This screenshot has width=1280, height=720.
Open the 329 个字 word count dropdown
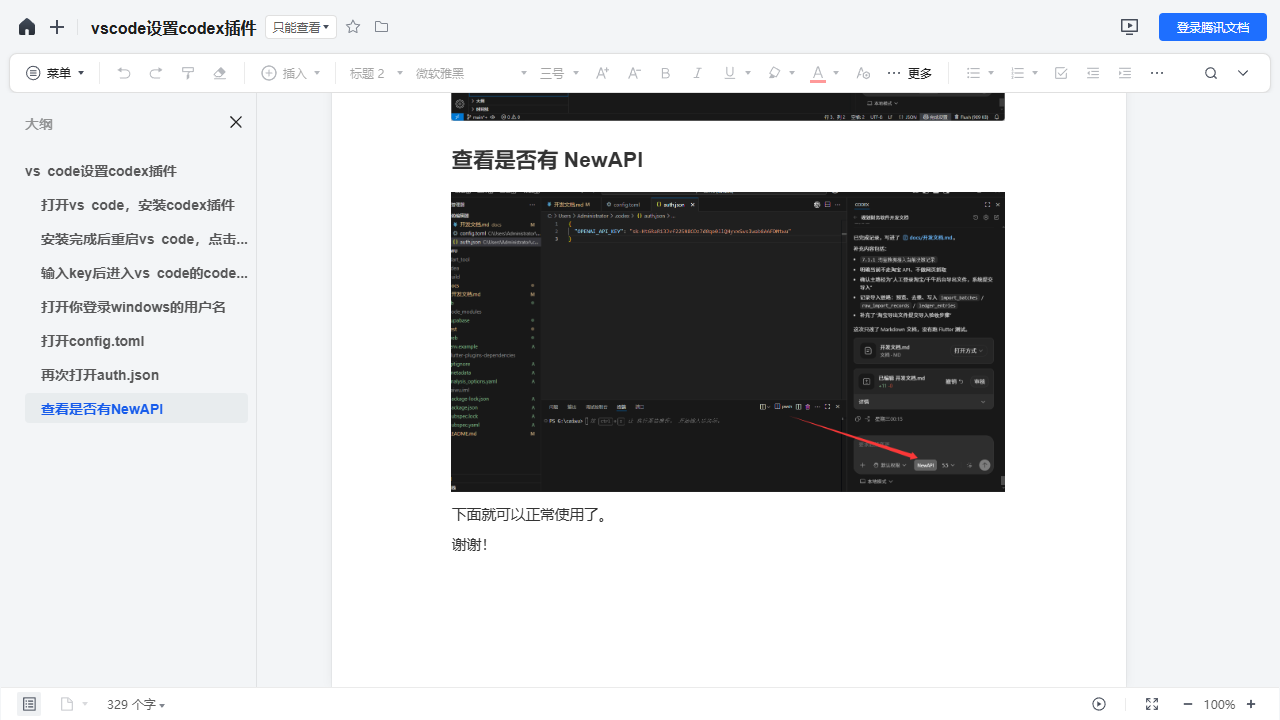click(137, 704)
